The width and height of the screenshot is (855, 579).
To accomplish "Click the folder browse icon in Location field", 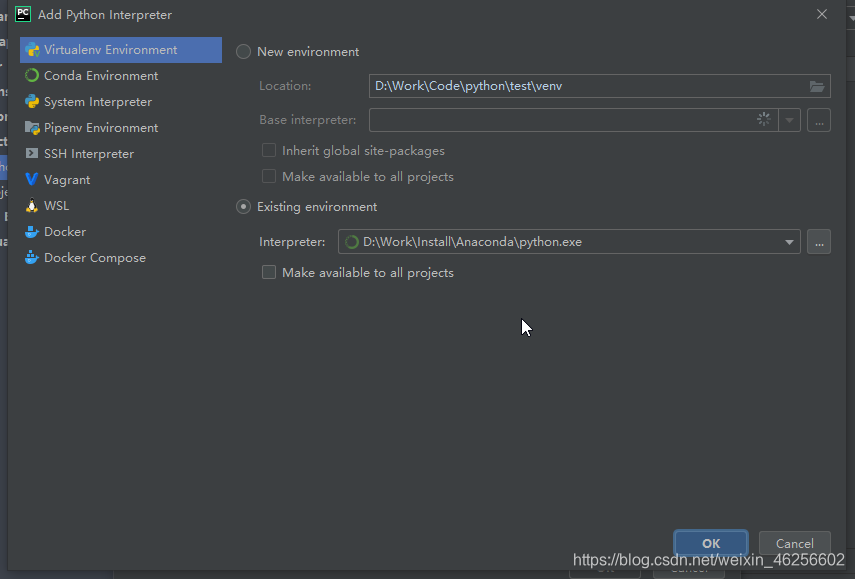I will pos(816,86).
